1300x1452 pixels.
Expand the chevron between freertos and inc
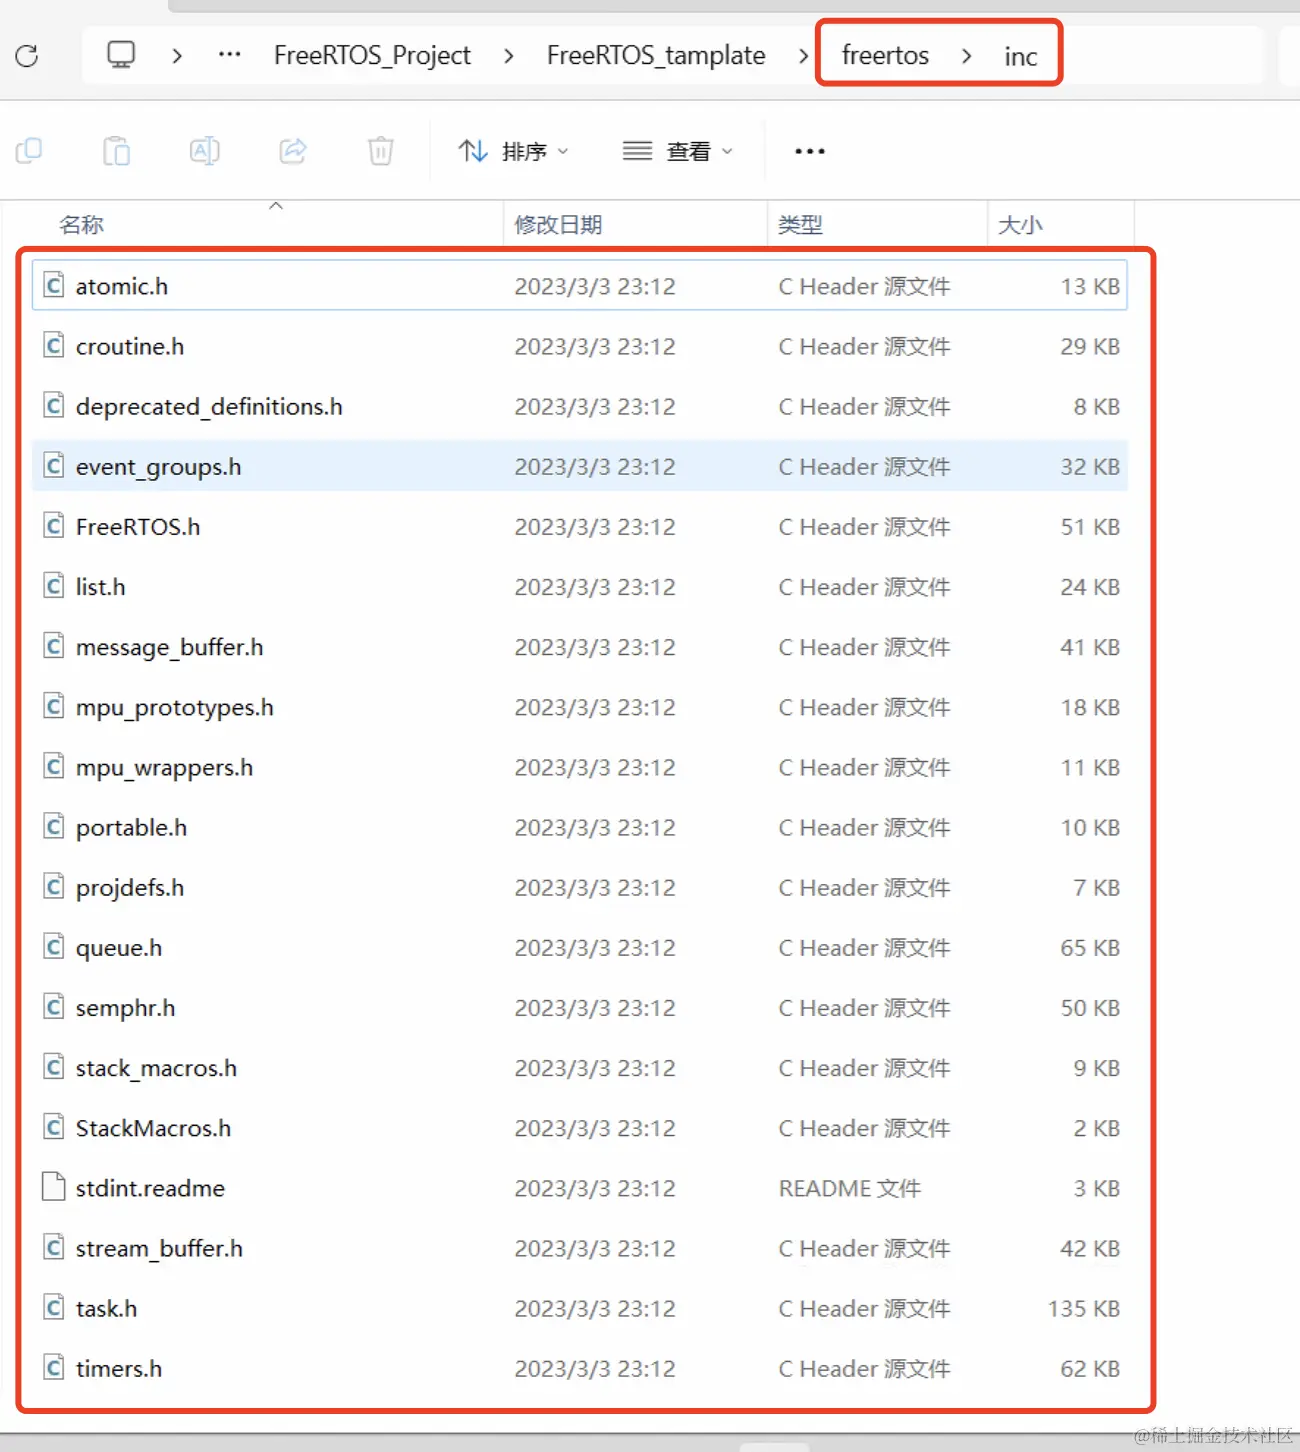(966, 55)
